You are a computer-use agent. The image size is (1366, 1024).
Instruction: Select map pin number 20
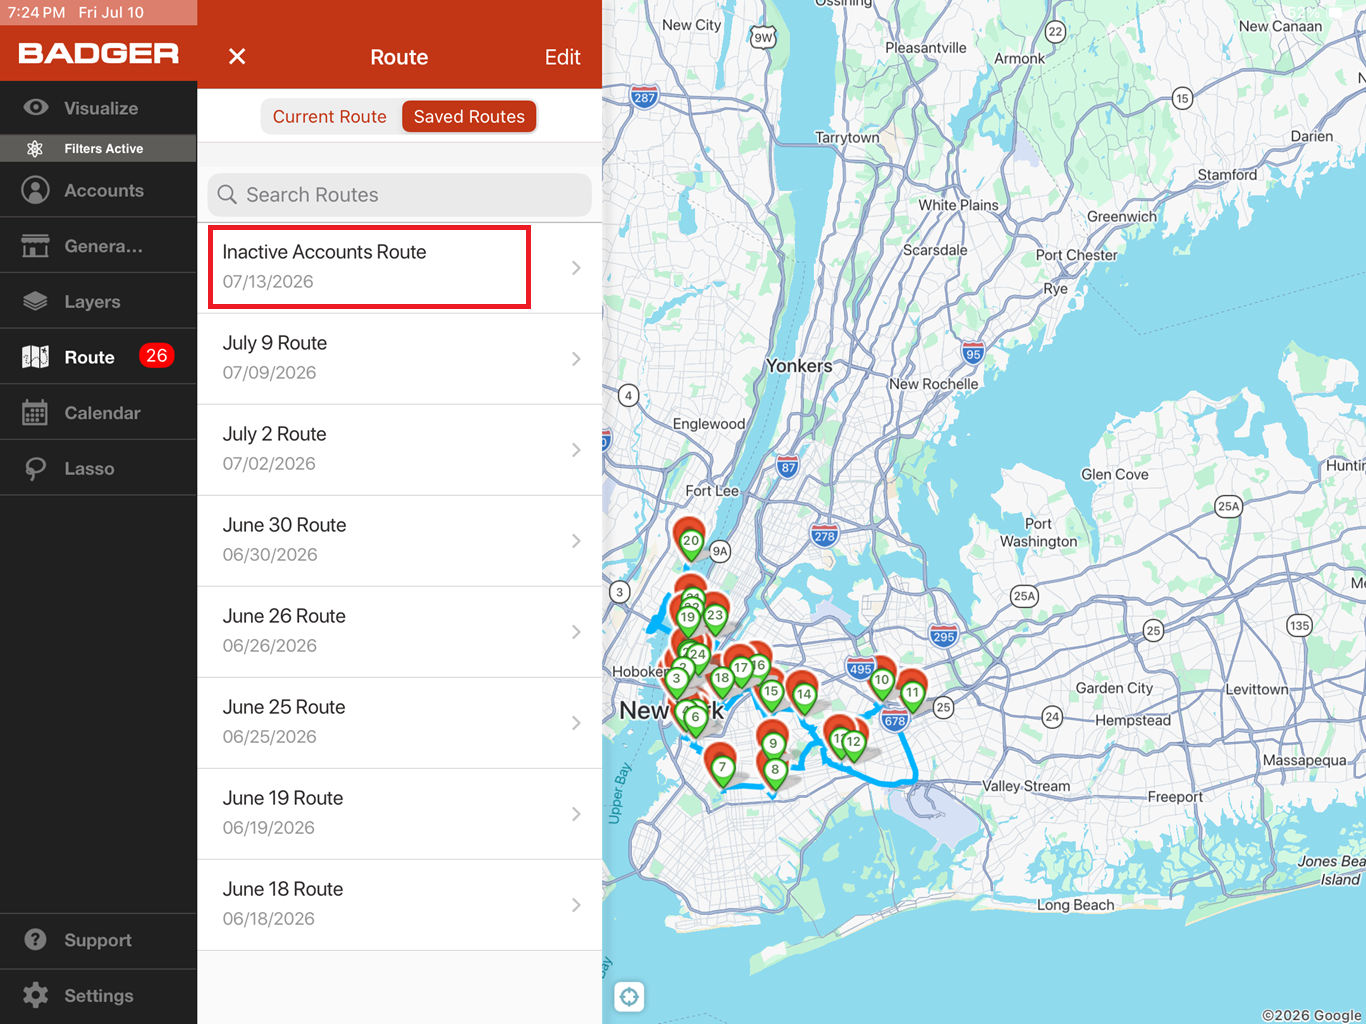690,540
